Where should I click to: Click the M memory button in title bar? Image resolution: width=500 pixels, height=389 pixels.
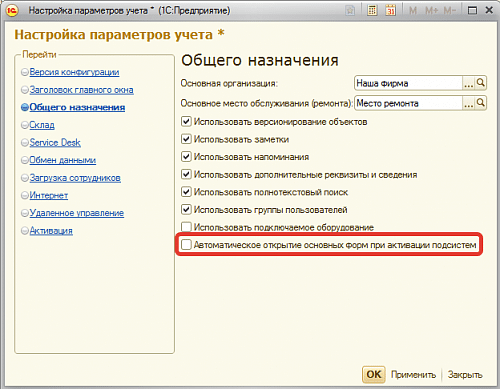tap(413, 11)
